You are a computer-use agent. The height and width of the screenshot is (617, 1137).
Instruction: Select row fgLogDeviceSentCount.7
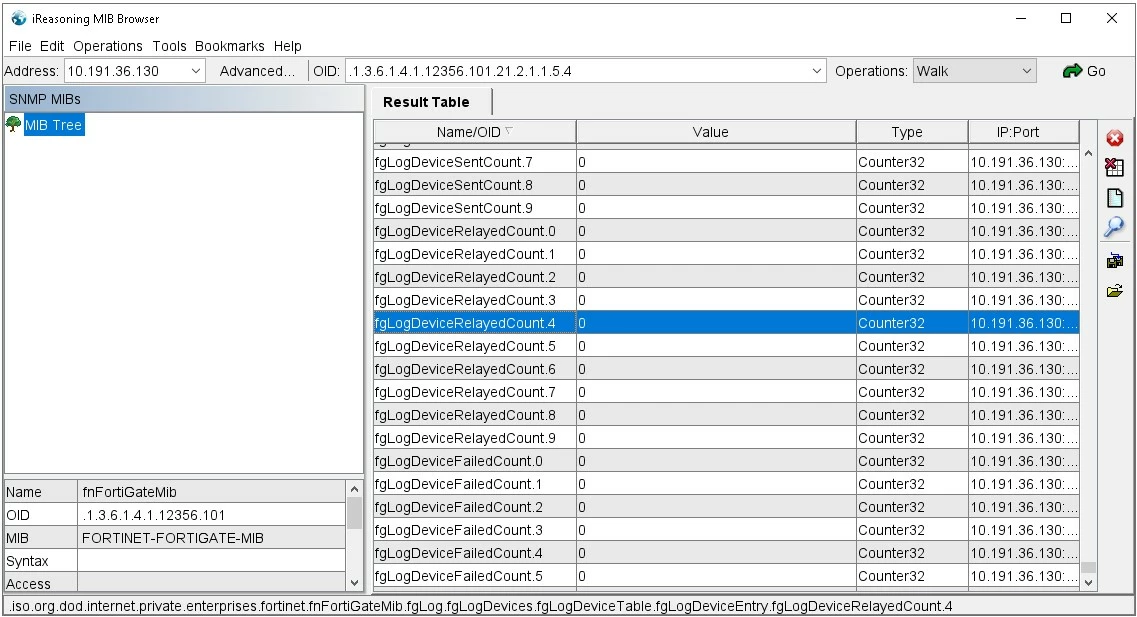pos(726,162)
